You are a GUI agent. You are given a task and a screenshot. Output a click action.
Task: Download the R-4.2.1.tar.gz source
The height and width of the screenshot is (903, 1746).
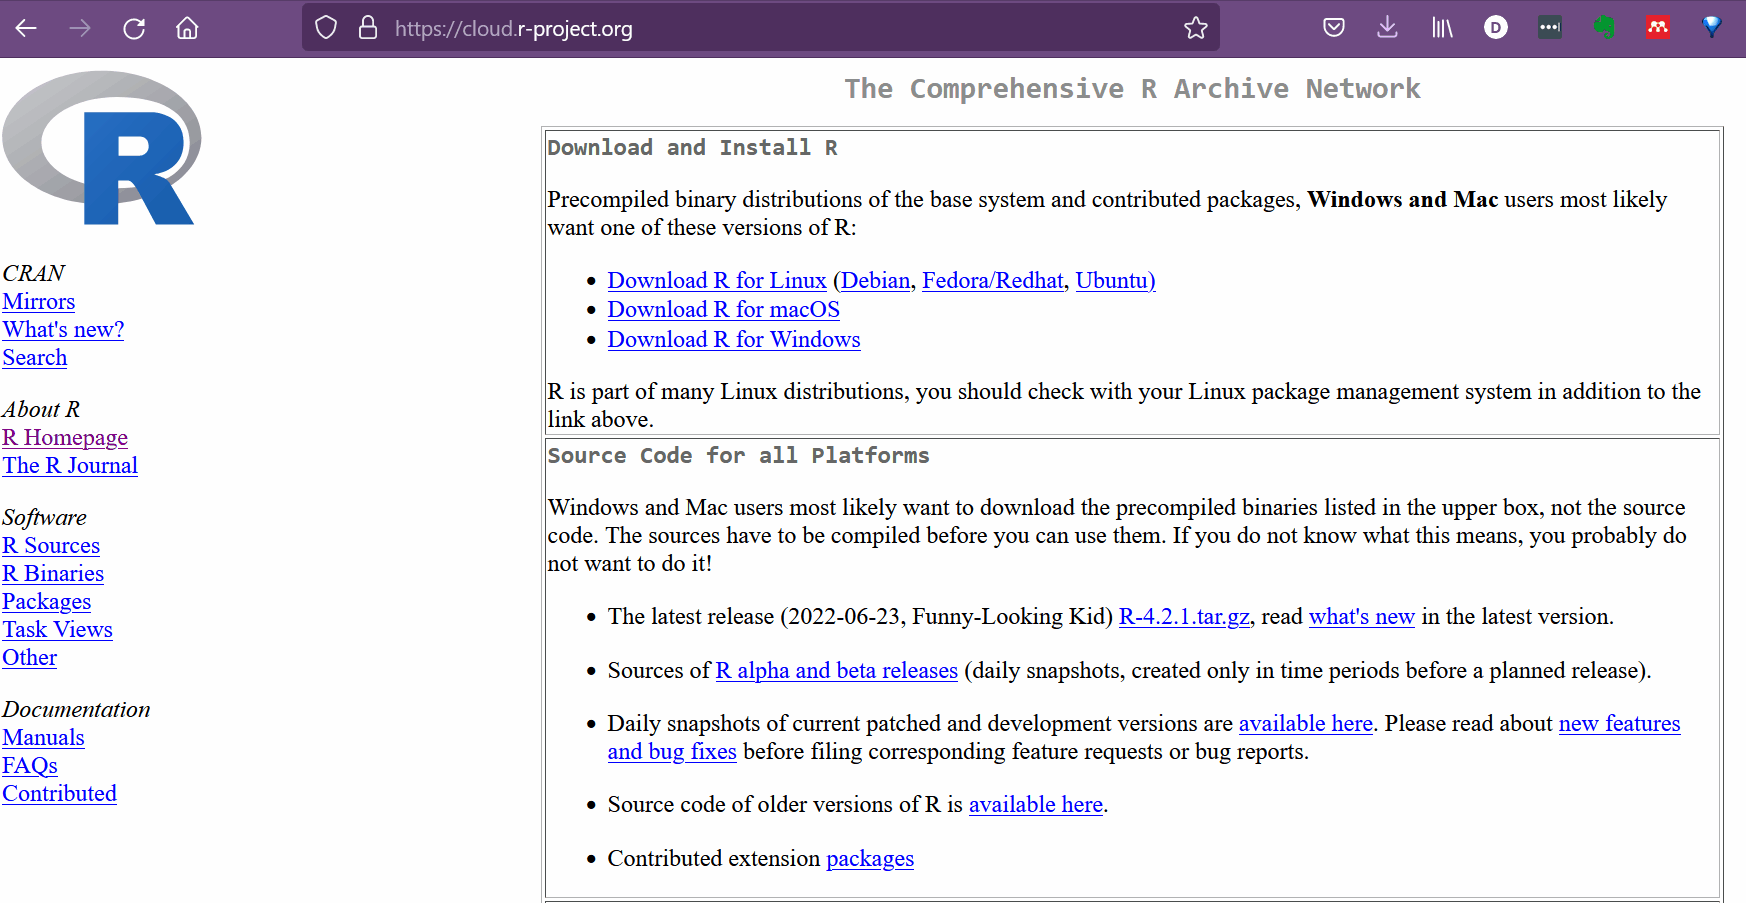point(1184,617)
